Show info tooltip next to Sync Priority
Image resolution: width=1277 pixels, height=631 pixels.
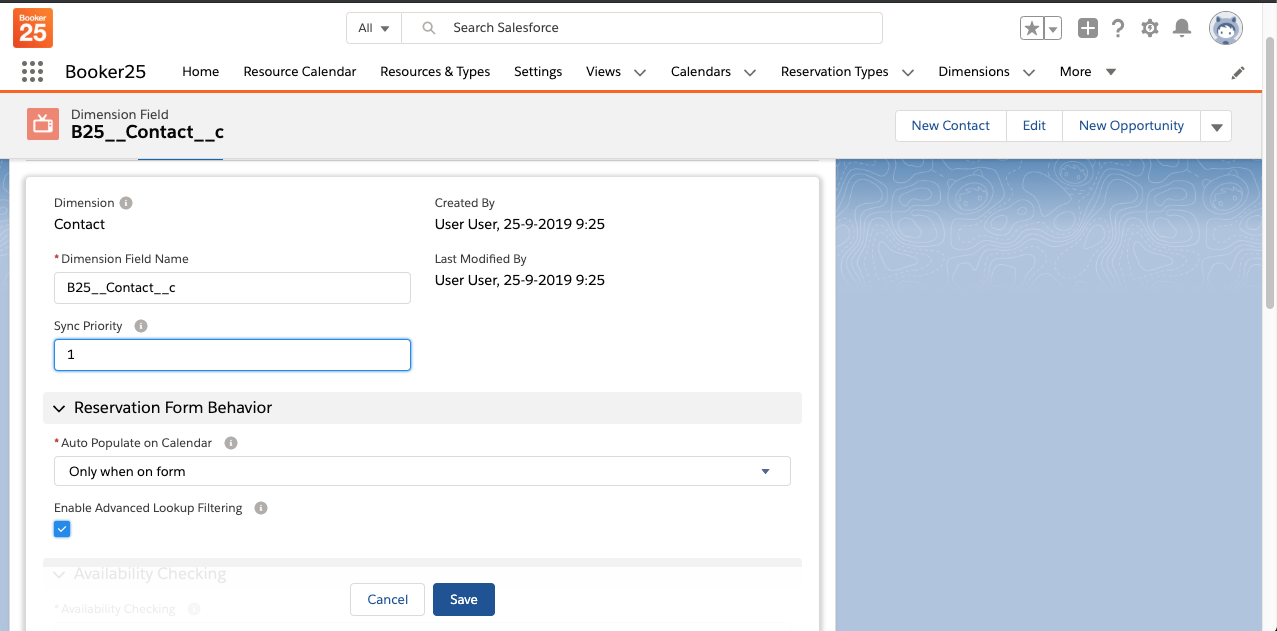(x=141, y=326)
